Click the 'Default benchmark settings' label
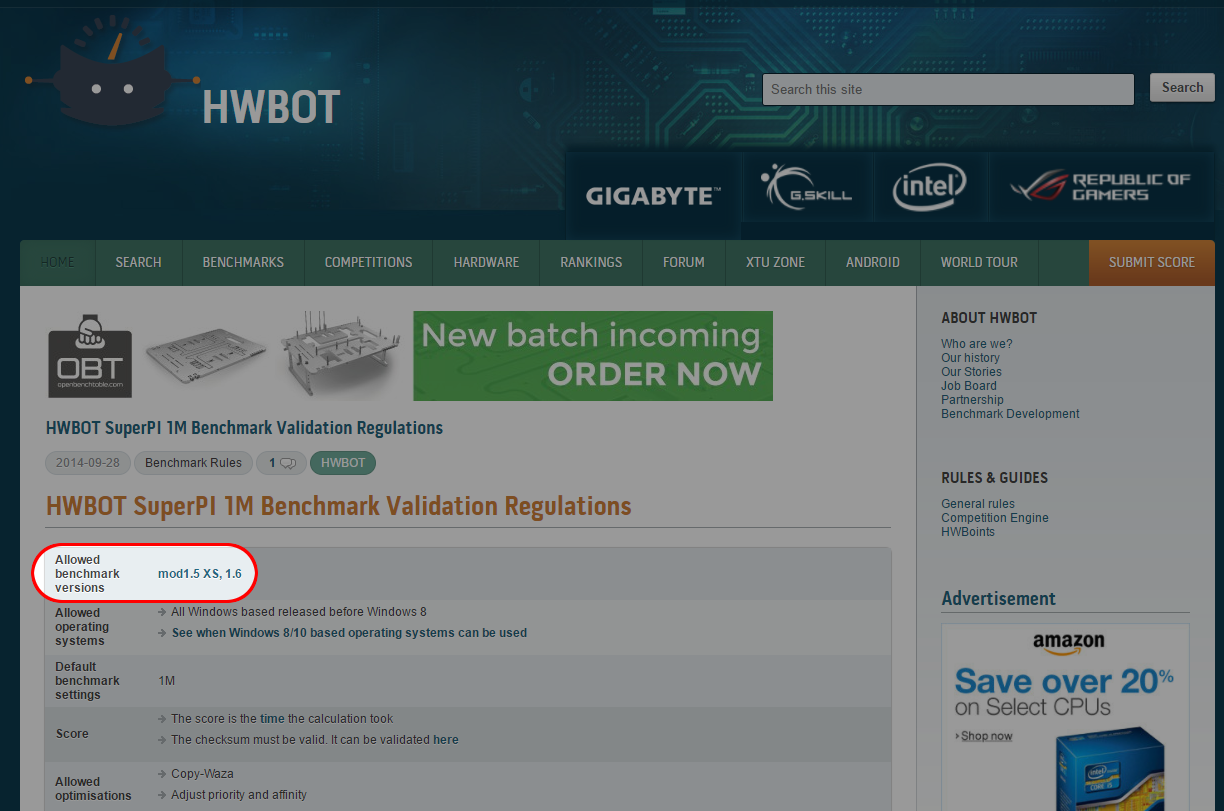This screenshot has width=1224, height=811. click(x=87, y=681)
